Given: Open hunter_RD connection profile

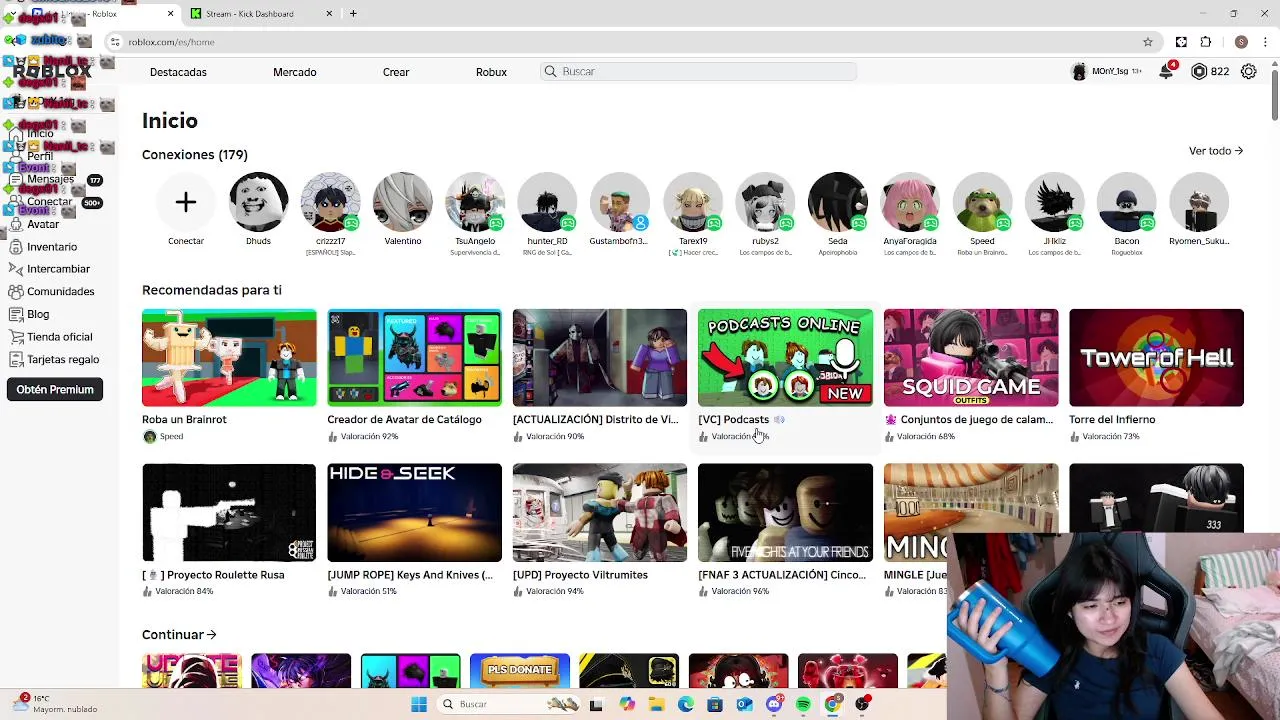Looking at the screenshot, I should click(x=547, y=213).
